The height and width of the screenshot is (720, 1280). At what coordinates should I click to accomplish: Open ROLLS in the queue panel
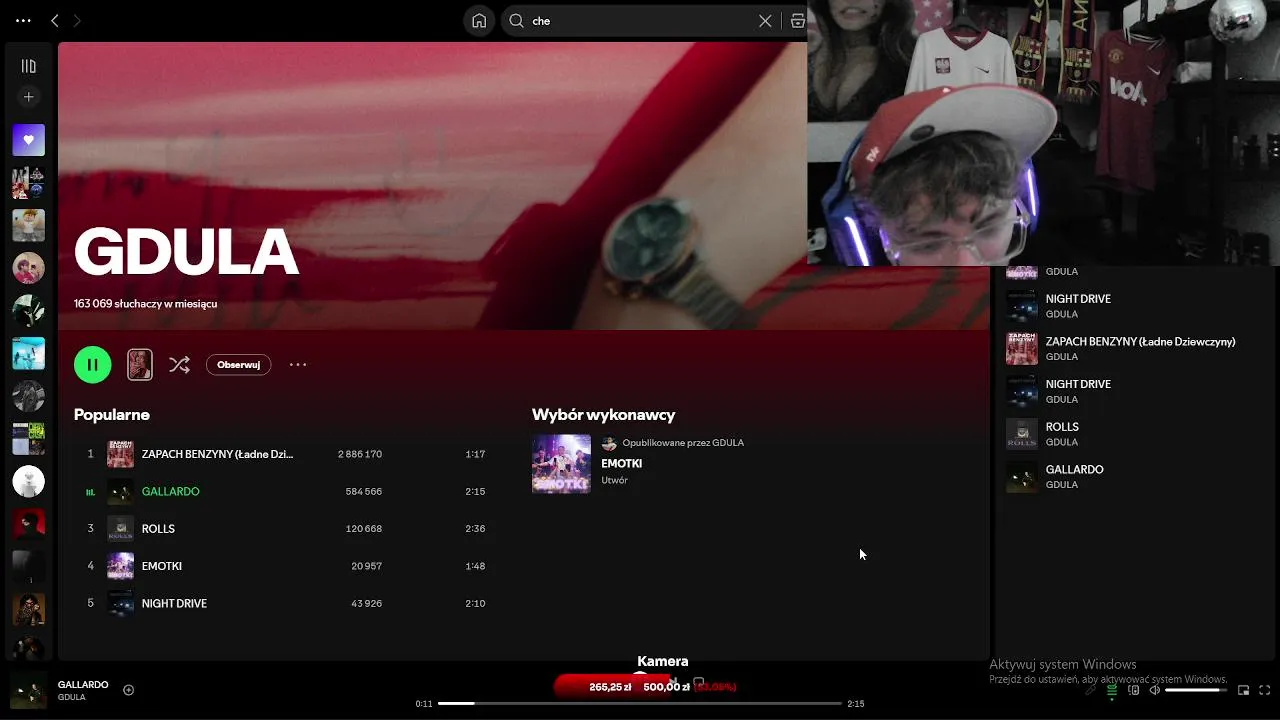click(1062, 427)
